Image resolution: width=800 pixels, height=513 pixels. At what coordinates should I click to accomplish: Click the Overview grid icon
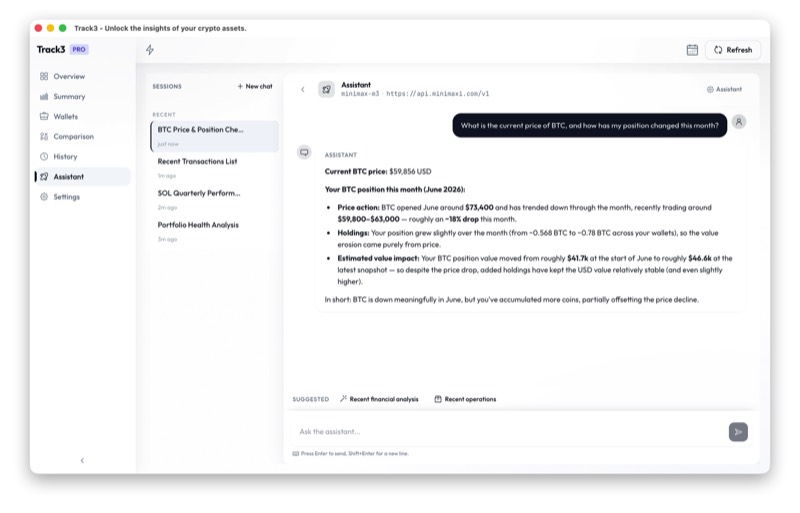tap(44, 77)
